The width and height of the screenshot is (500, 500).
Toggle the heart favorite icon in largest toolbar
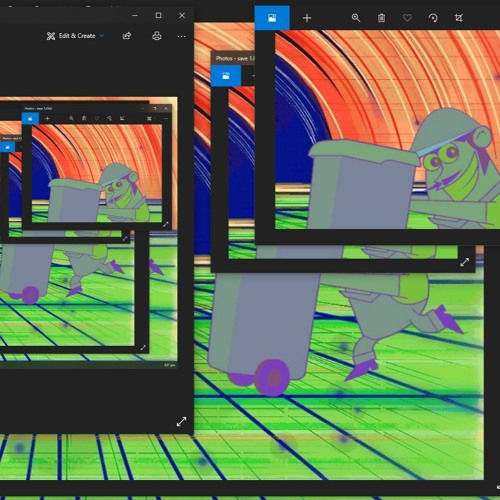pyautogui.click(x=407, y=18)
